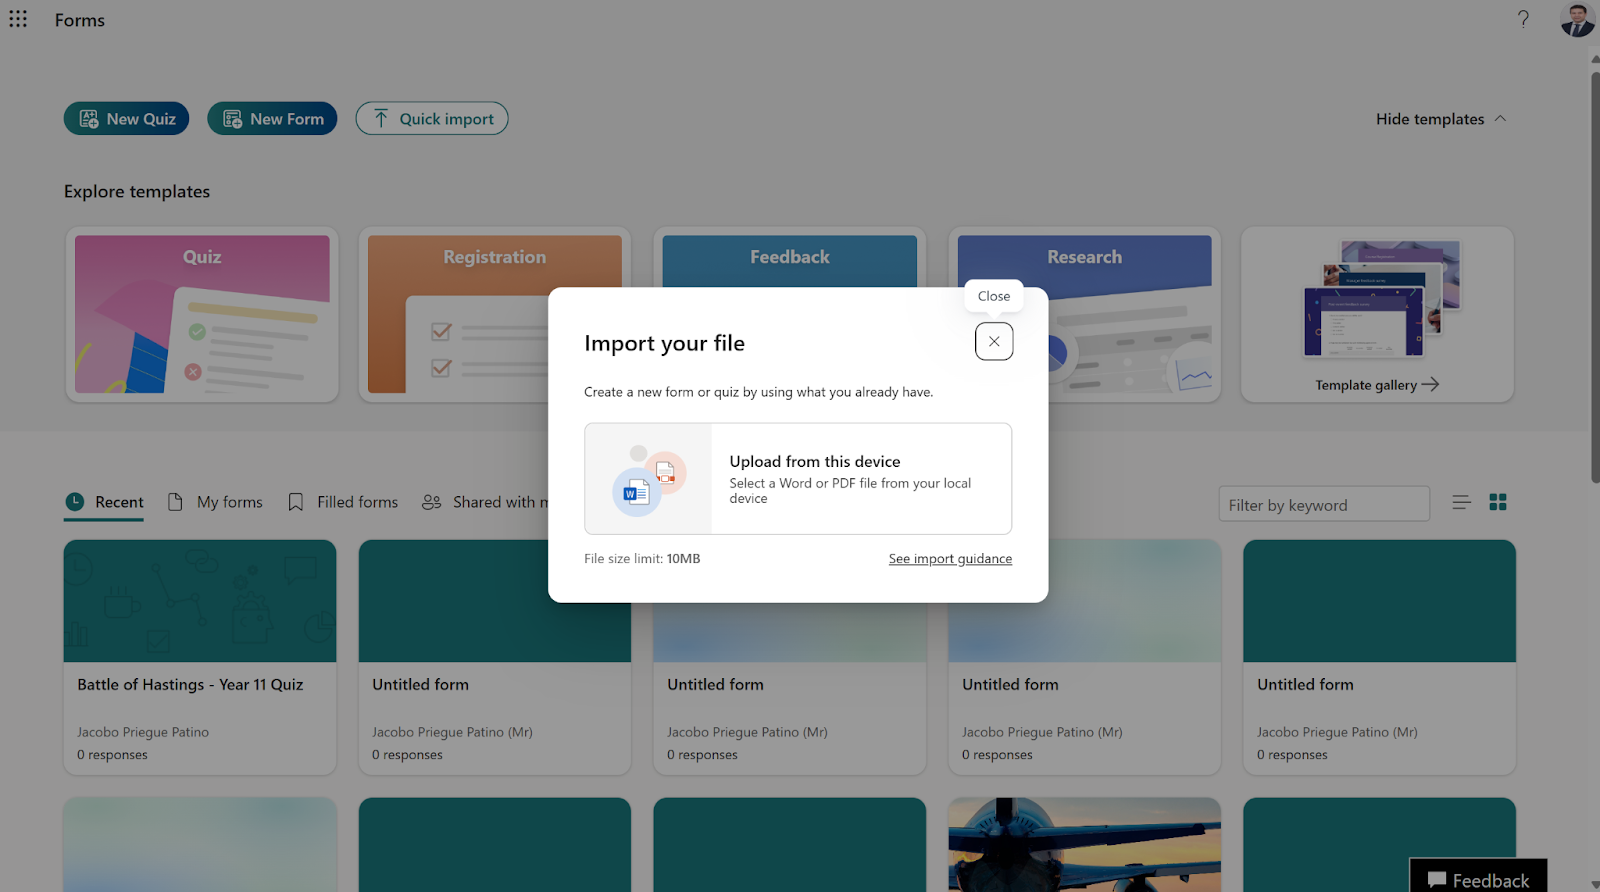
Task: Click the "Import your file" dialog title
Action: click(665, 343)
